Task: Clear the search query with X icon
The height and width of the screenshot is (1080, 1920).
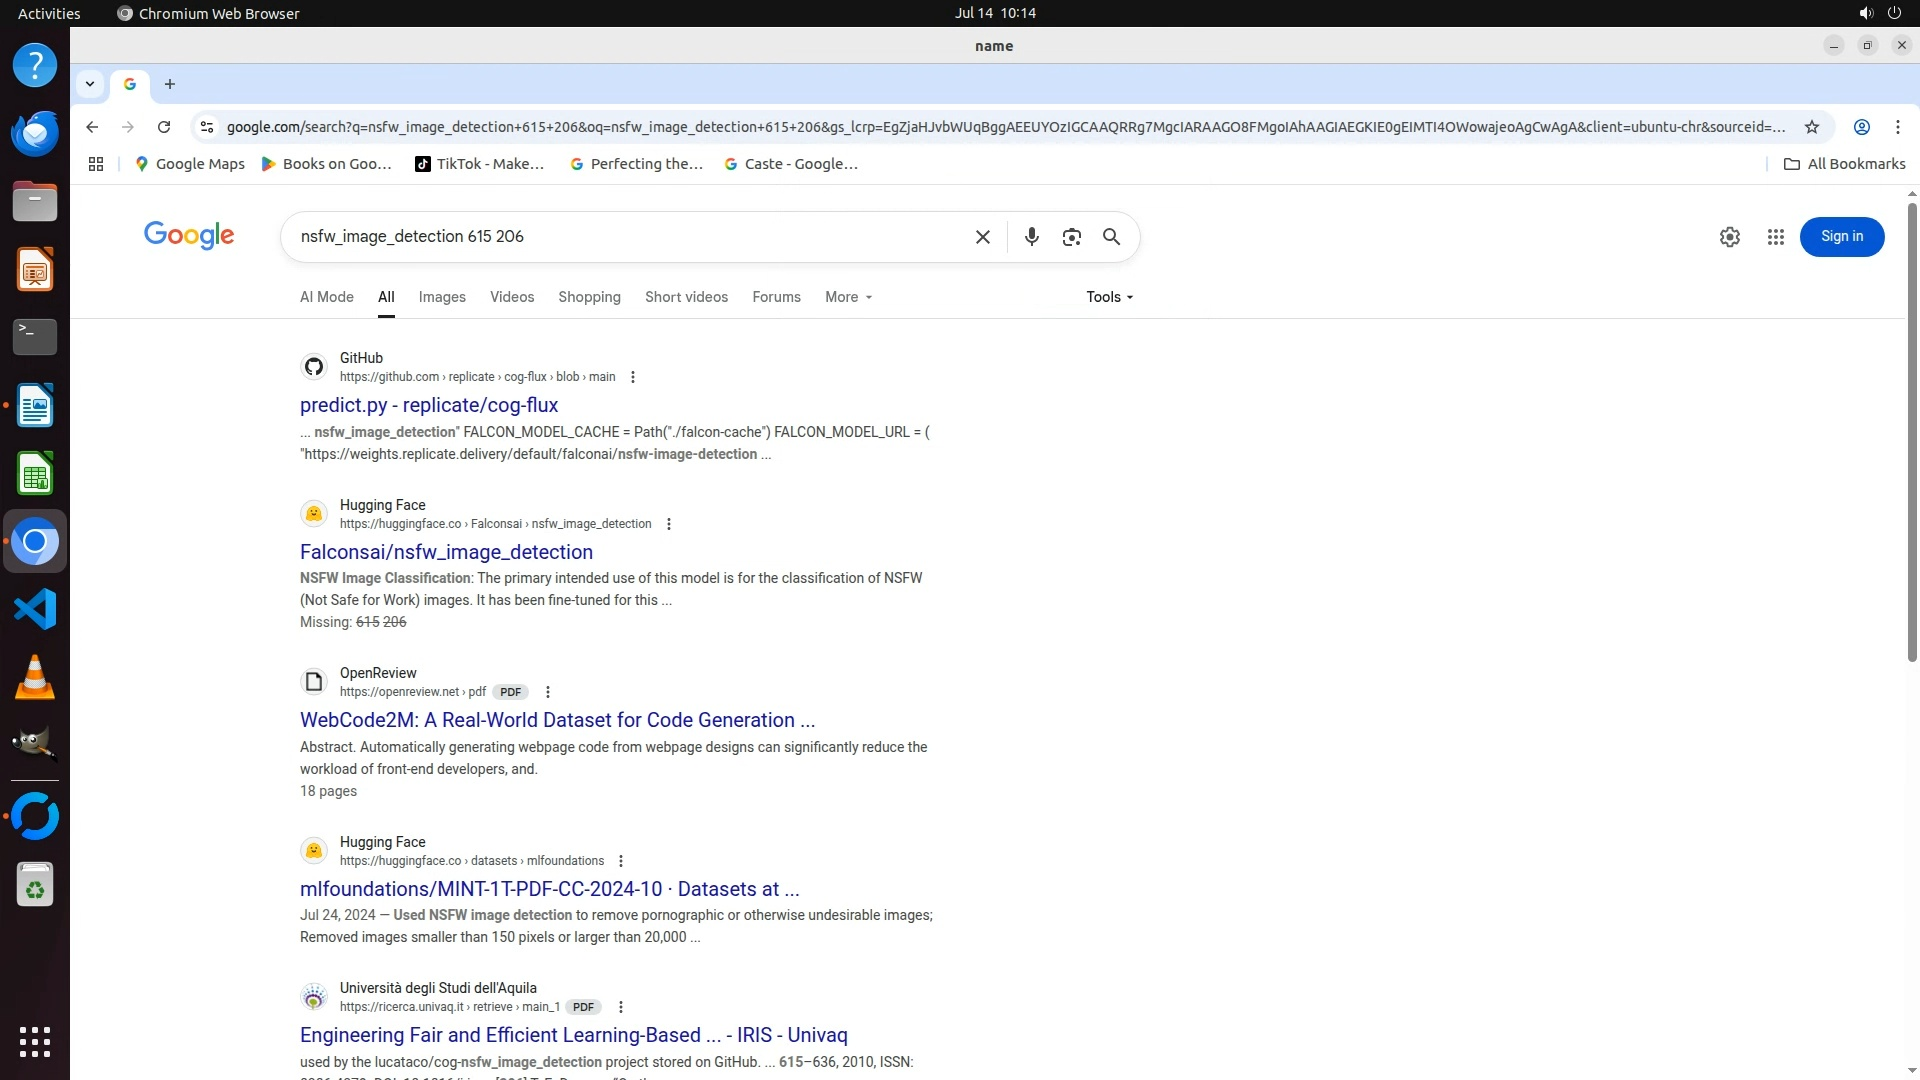Action: [x=982, y=237]
